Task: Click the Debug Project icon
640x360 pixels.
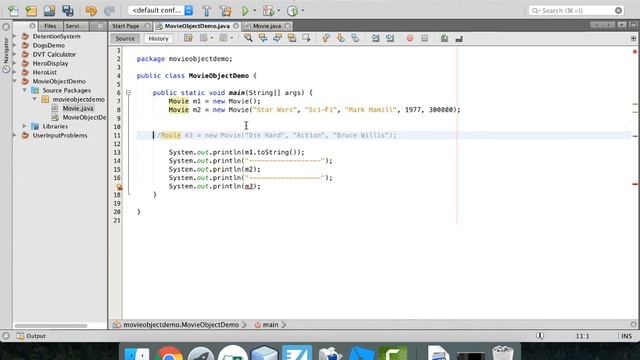Action: (268, 11)
